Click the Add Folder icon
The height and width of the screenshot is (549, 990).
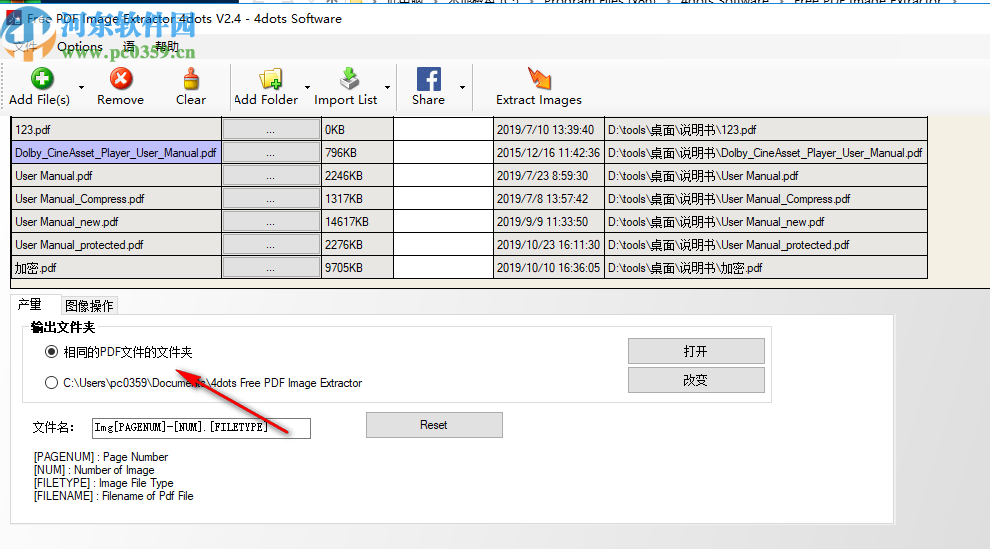[270, 79]
